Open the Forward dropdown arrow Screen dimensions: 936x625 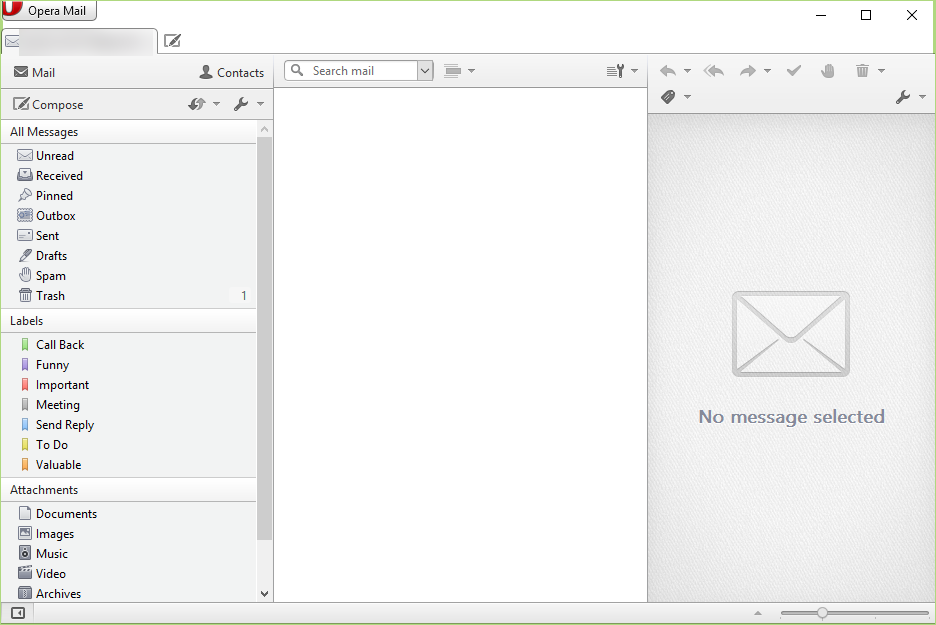click(768, 71)
